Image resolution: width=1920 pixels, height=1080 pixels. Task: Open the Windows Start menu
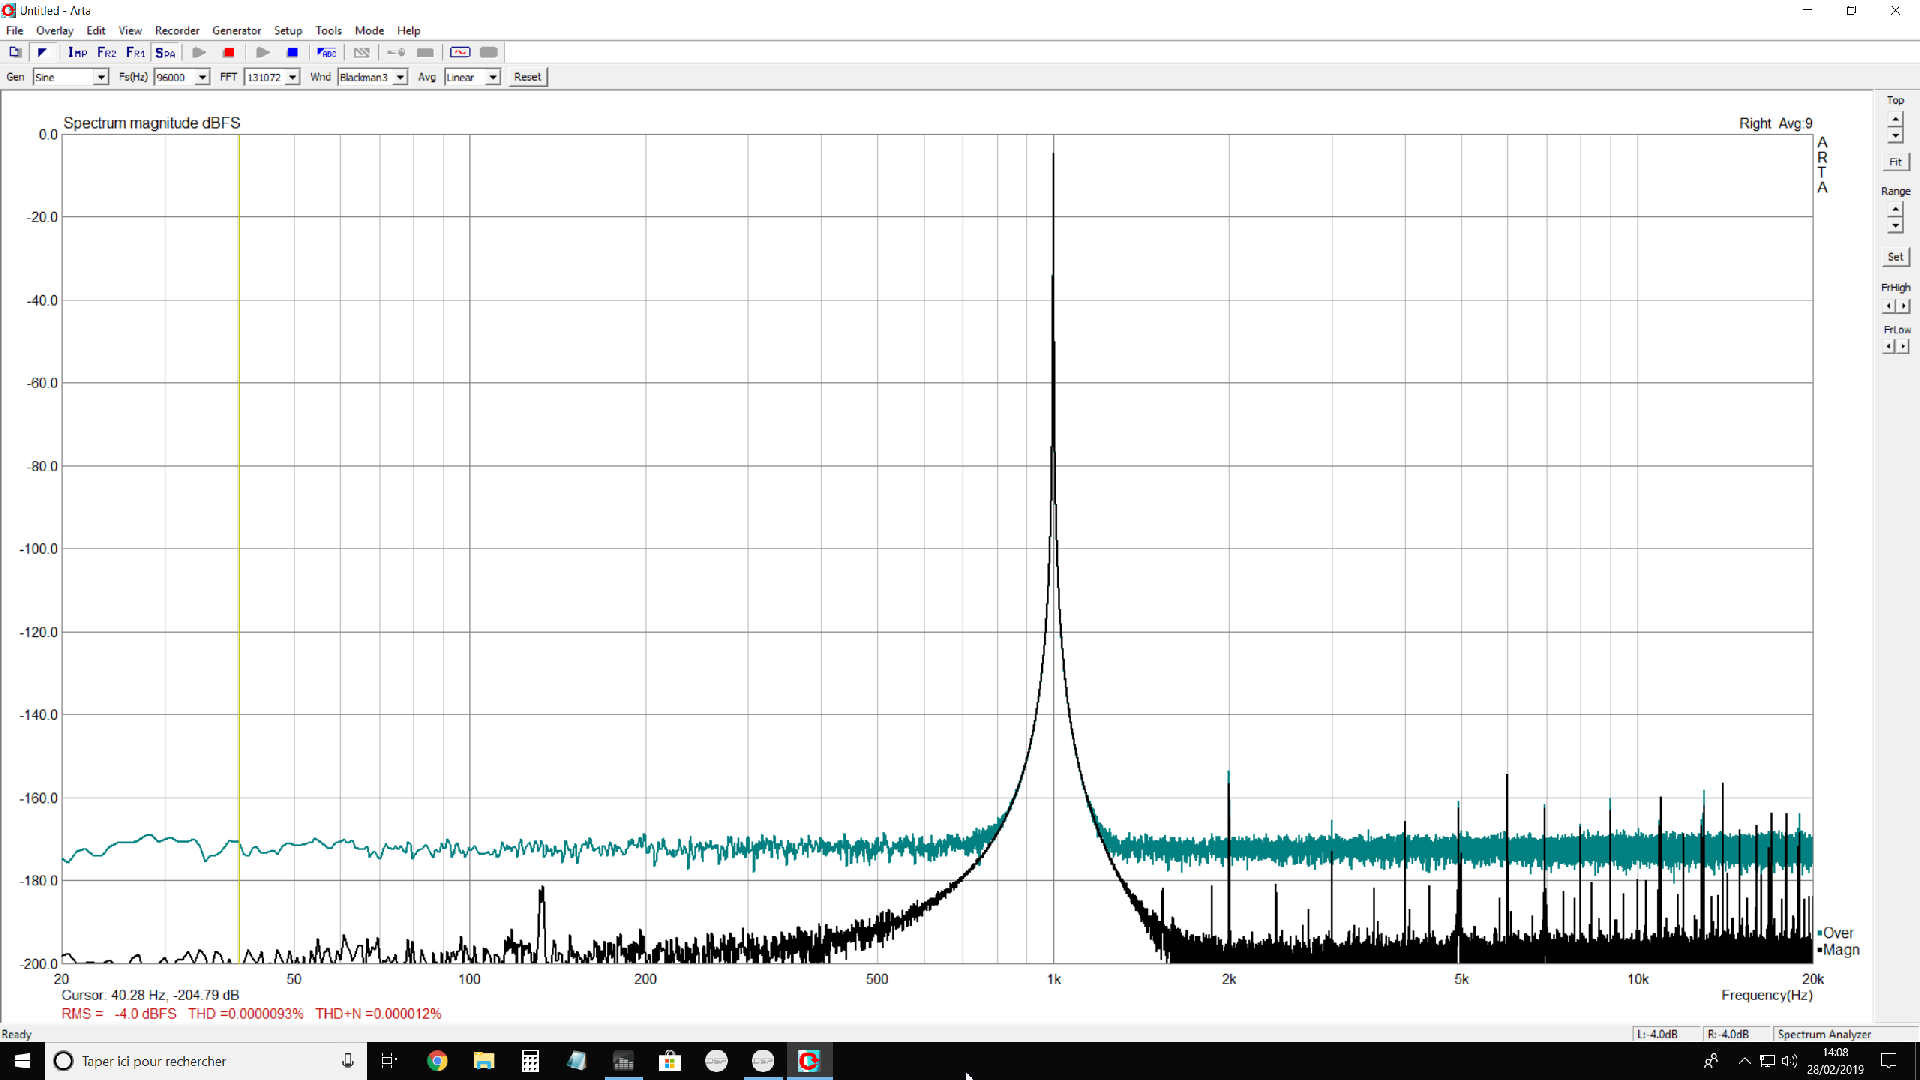22,1061
